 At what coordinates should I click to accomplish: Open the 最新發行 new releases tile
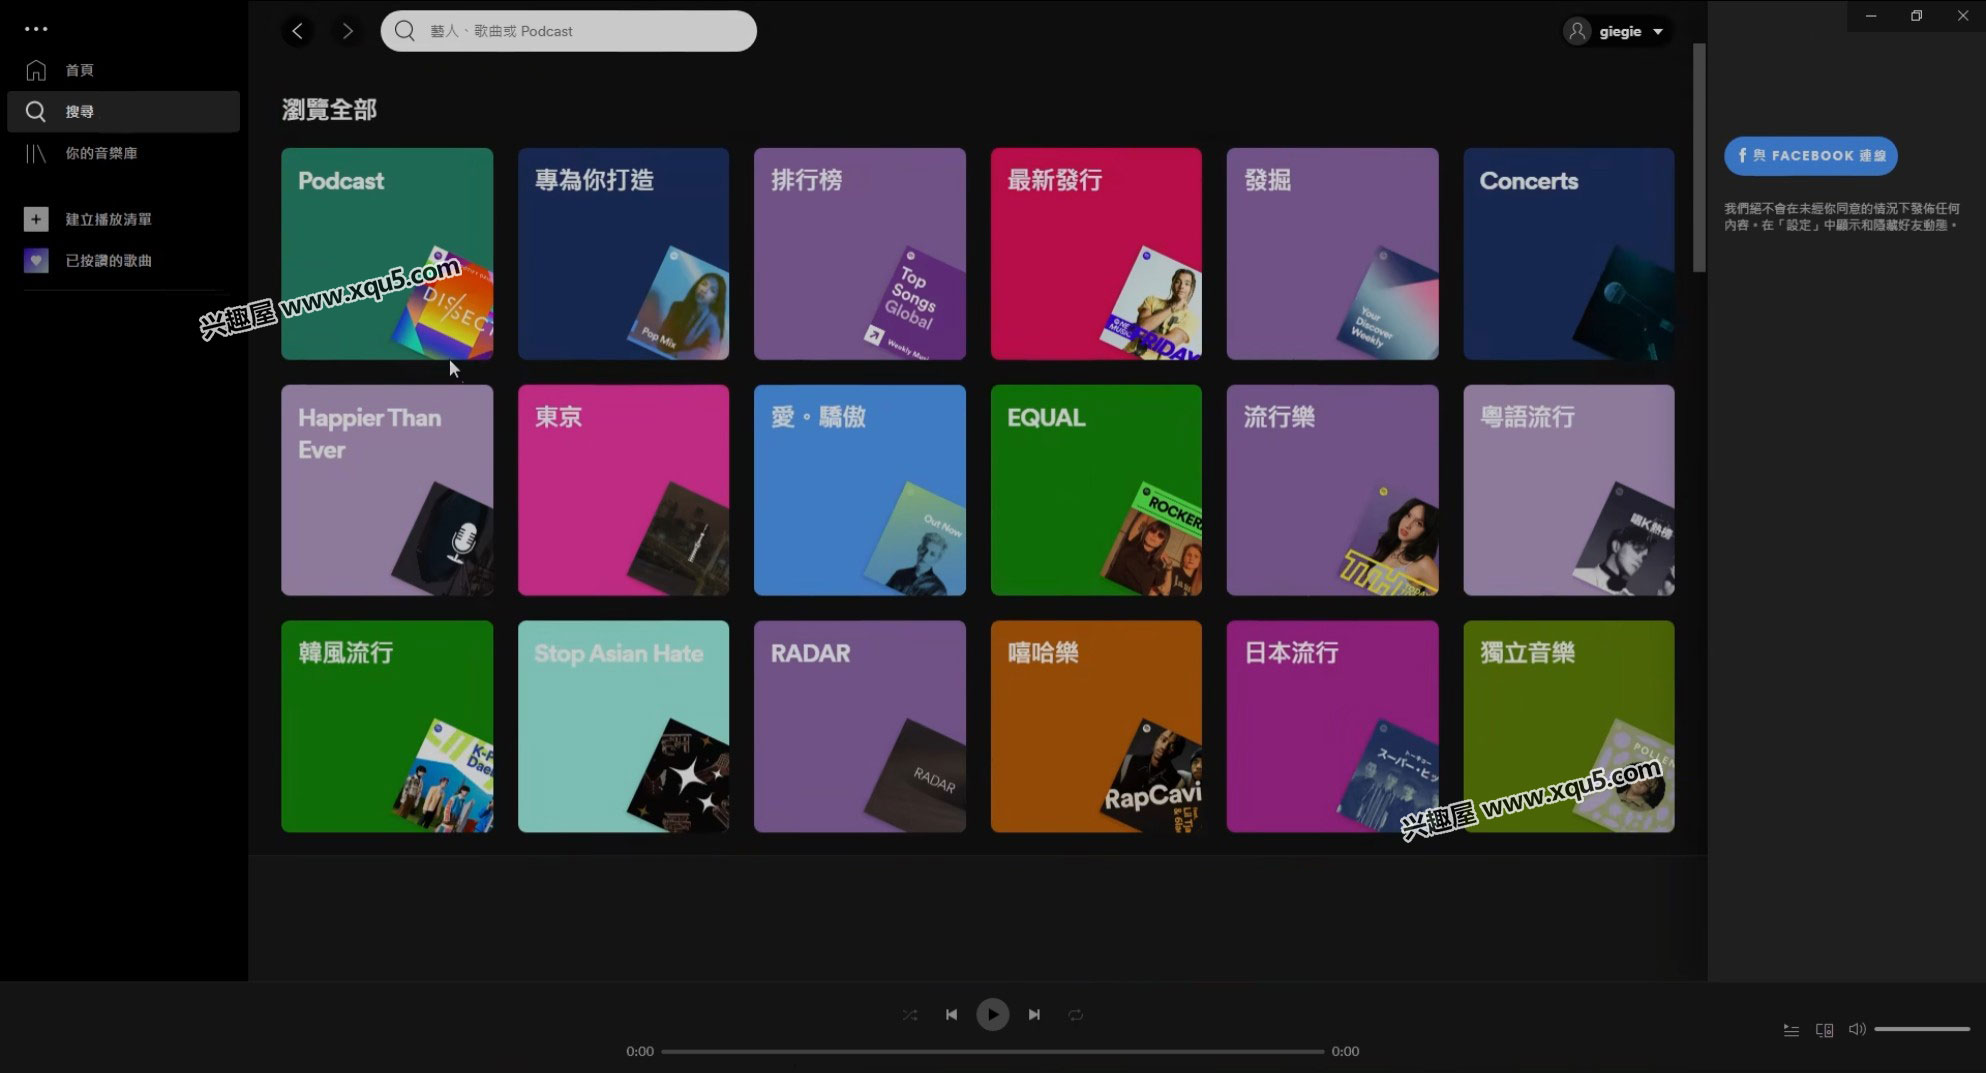point(1096,254)
